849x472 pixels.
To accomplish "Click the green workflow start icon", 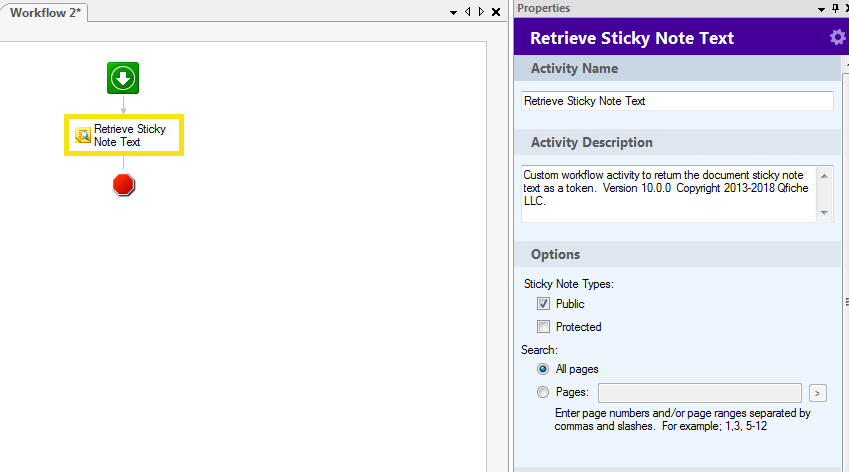I will pos(123,78).
